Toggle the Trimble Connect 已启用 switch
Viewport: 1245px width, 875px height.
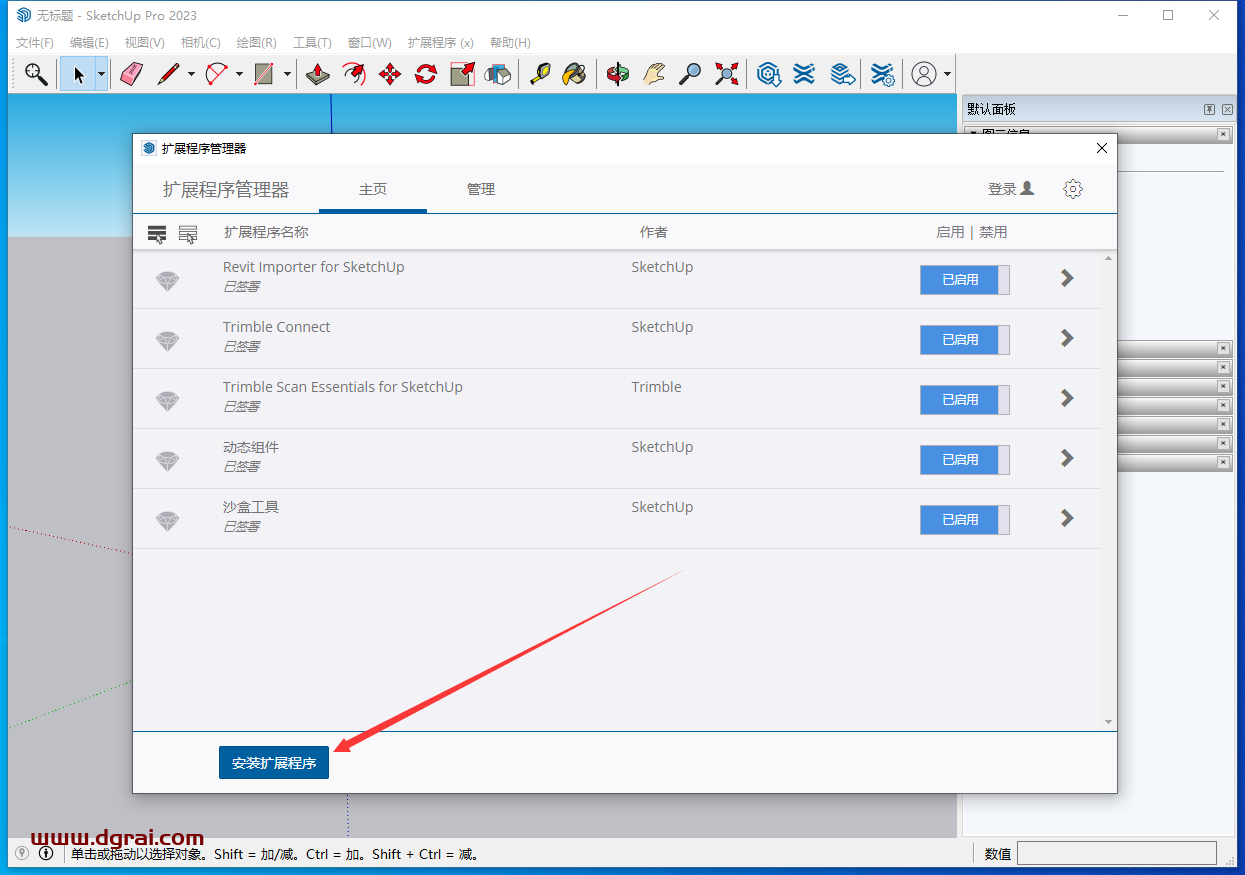pyautogui.click(x=965, y=340)
